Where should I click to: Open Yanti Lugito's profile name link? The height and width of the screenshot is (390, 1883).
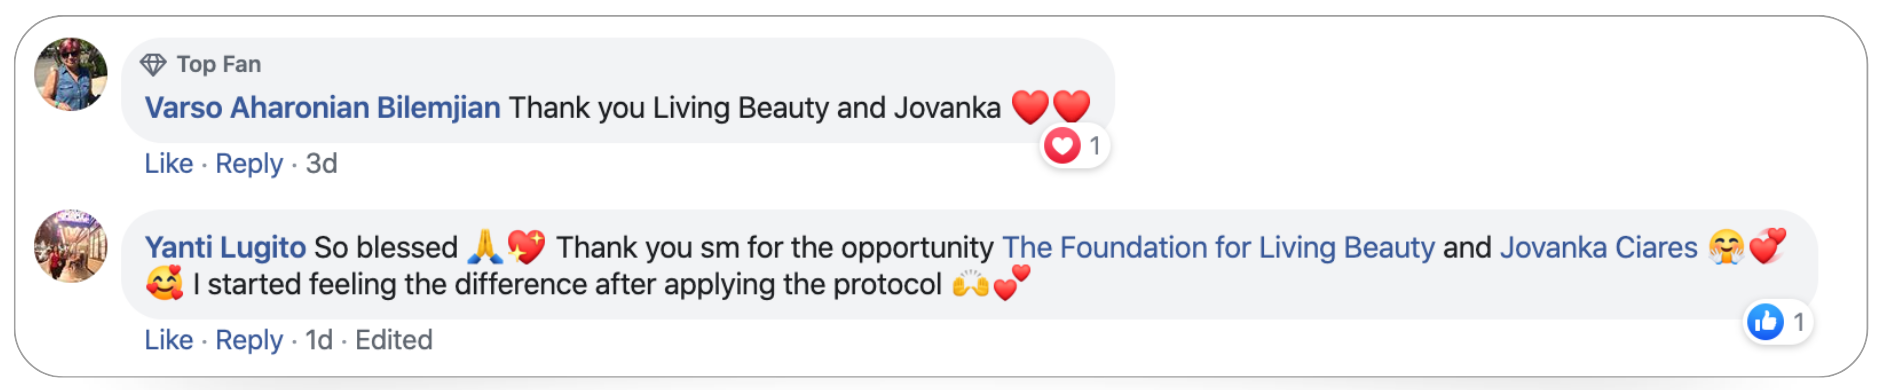pos(225,247)
